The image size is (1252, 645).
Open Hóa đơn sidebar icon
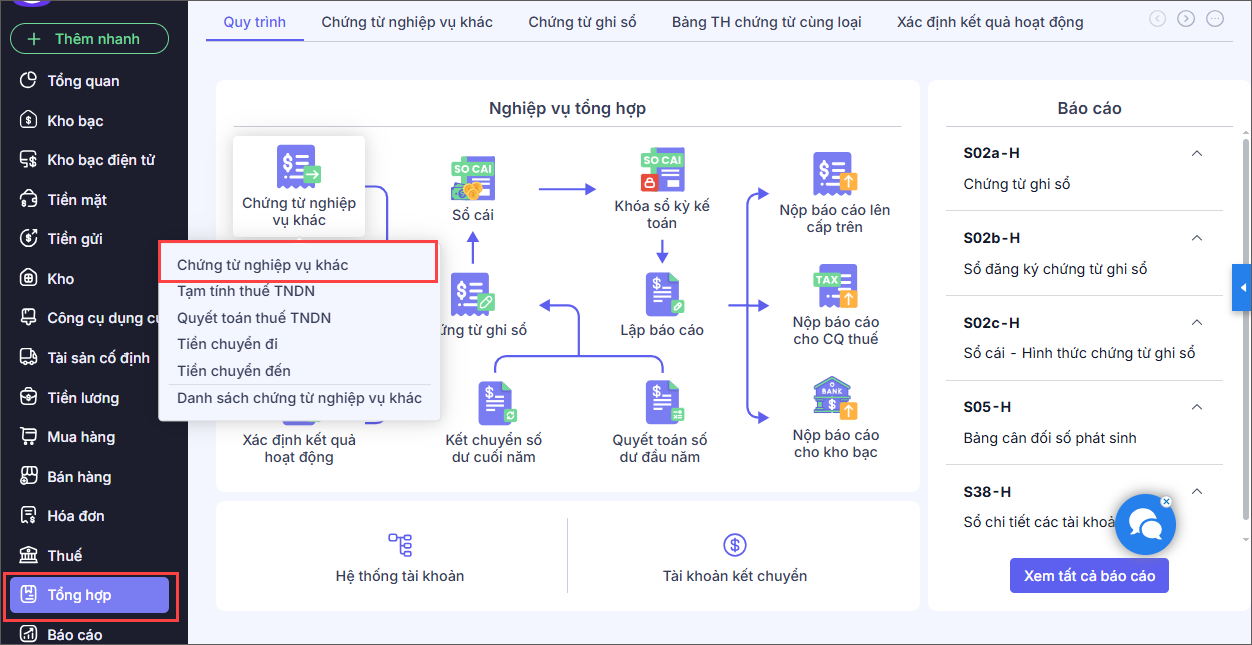click(29, 516)
